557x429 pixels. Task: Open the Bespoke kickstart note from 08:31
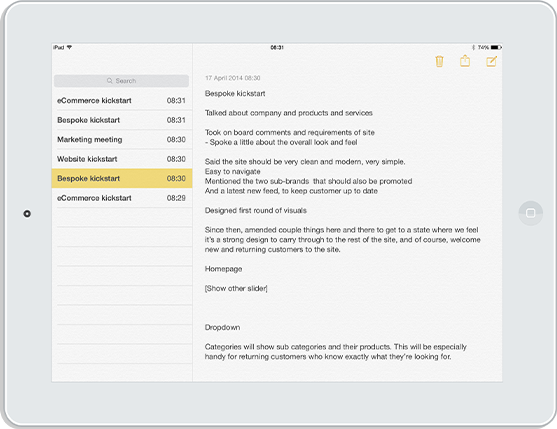click(122, 120)
